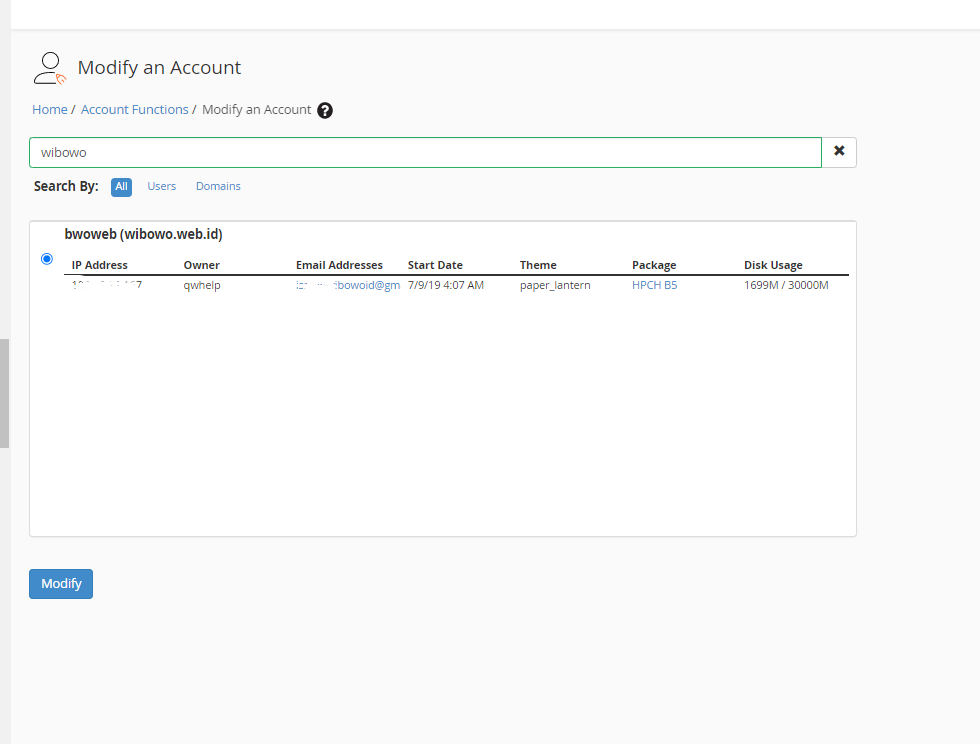Click the Modify an Account user icon
Screen dimensions: 980x744
coord(49,68)
